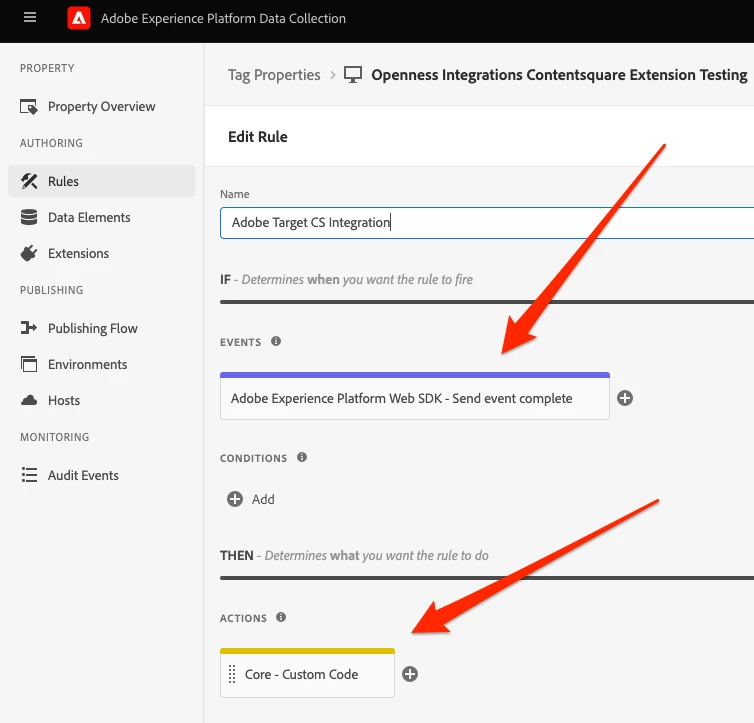Screen dimensions: 754x723
Task: Click the Adobe logo icon
Action: pos(79,18)
